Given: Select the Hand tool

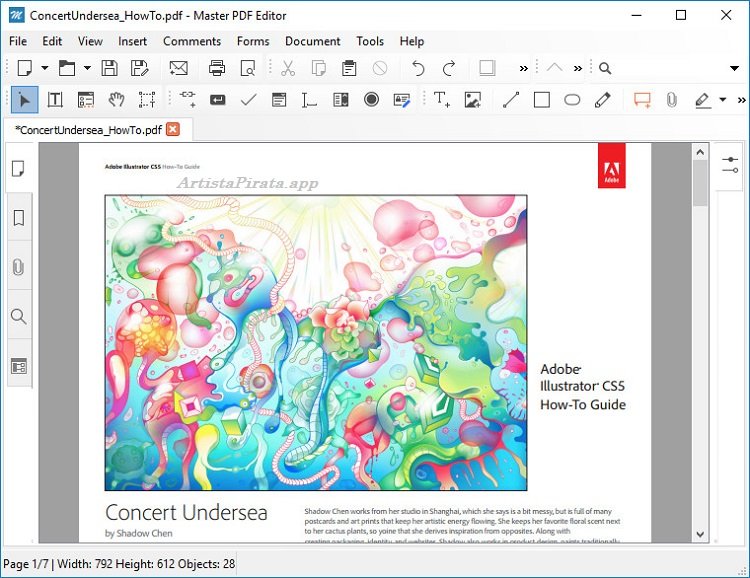Looking at the screenshot, I should click(116, 100).
